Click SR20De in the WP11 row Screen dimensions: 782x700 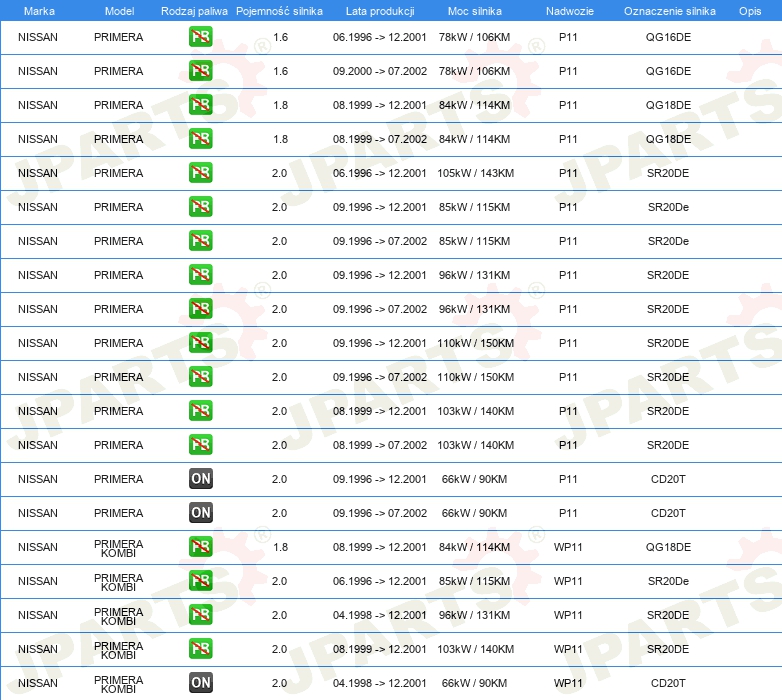(668, 581)
